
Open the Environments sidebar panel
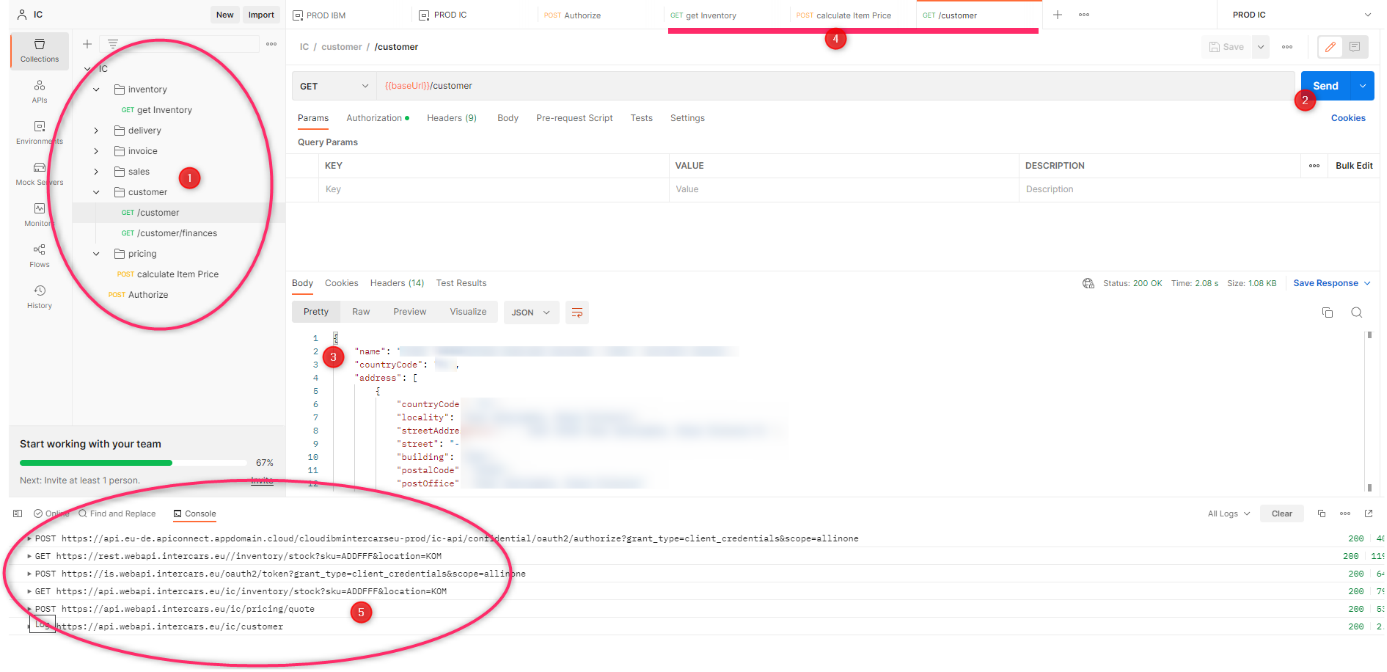40,132
